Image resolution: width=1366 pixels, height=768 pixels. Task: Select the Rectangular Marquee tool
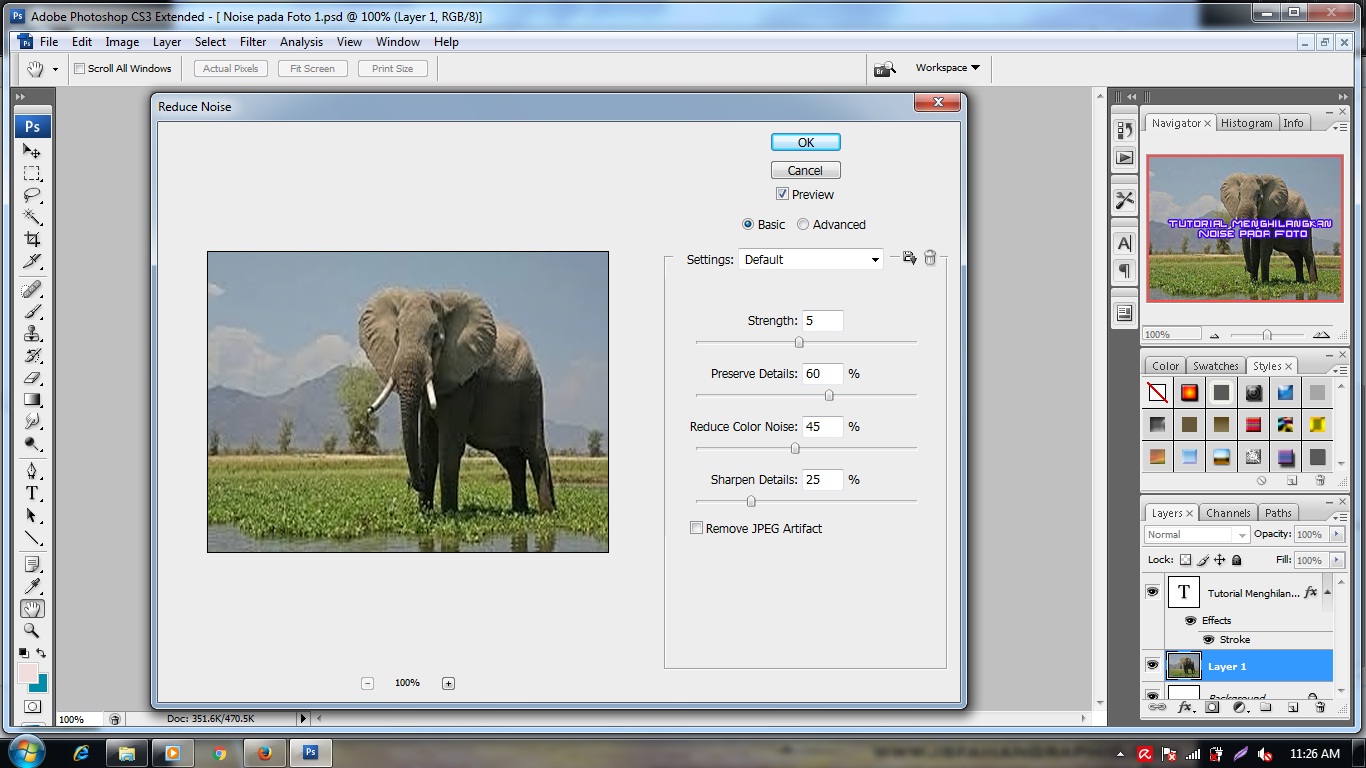(32, 173)
